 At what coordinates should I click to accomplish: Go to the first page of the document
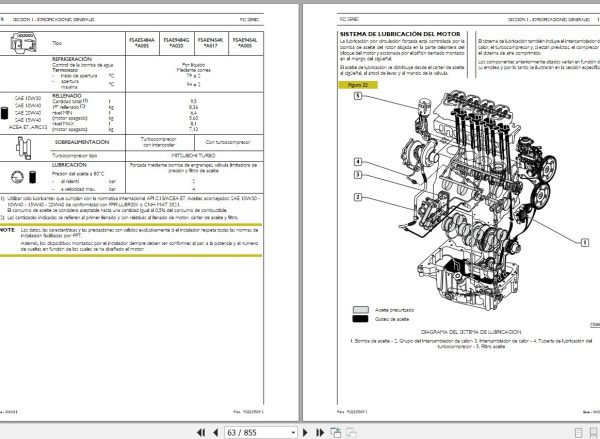[x=201, y=432]
